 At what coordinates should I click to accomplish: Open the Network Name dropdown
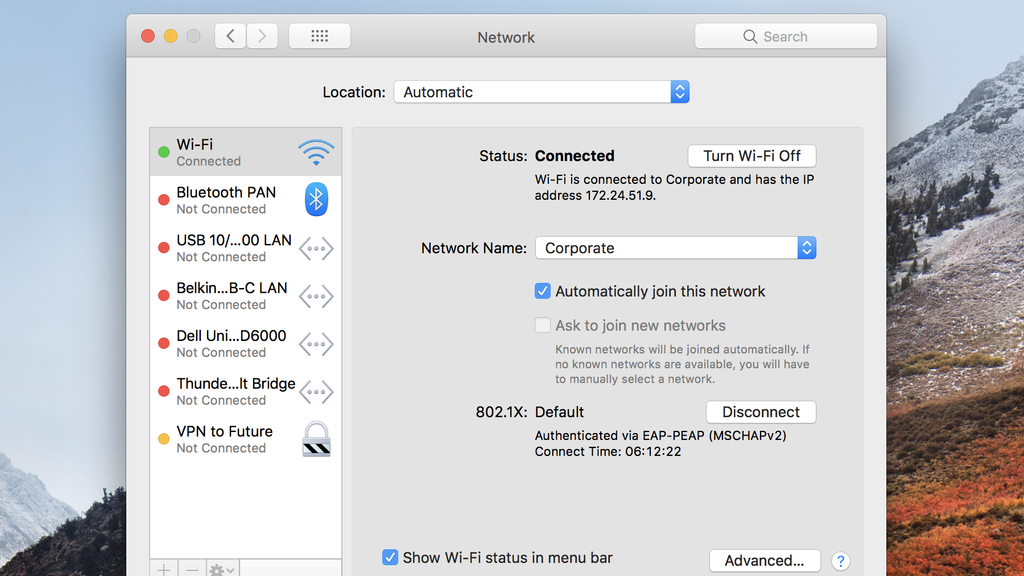click(806, 248)
